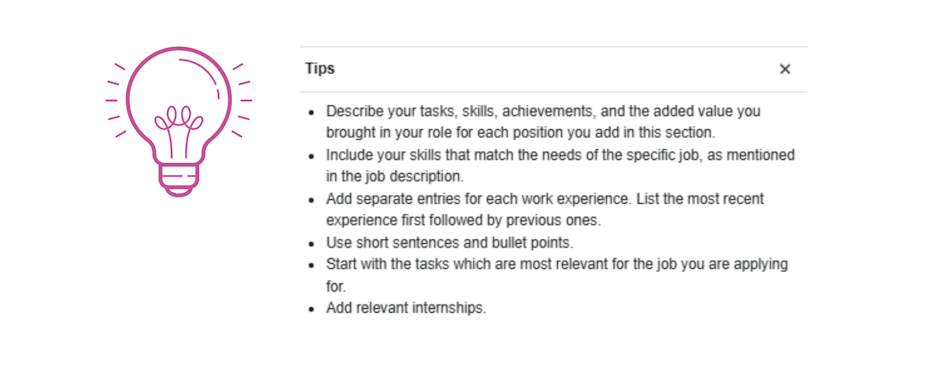The height and width of the screenshot is (389, 945).
Task: Select the "Use short sentences and bullet points" tip
Action: click(x=450, y=243)
